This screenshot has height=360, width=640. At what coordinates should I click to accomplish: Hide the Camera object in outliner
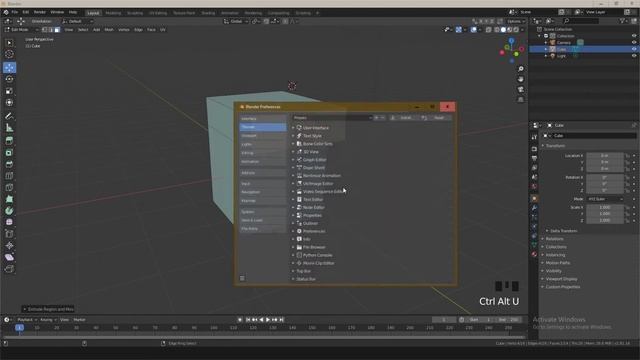[x=634, y=42]
